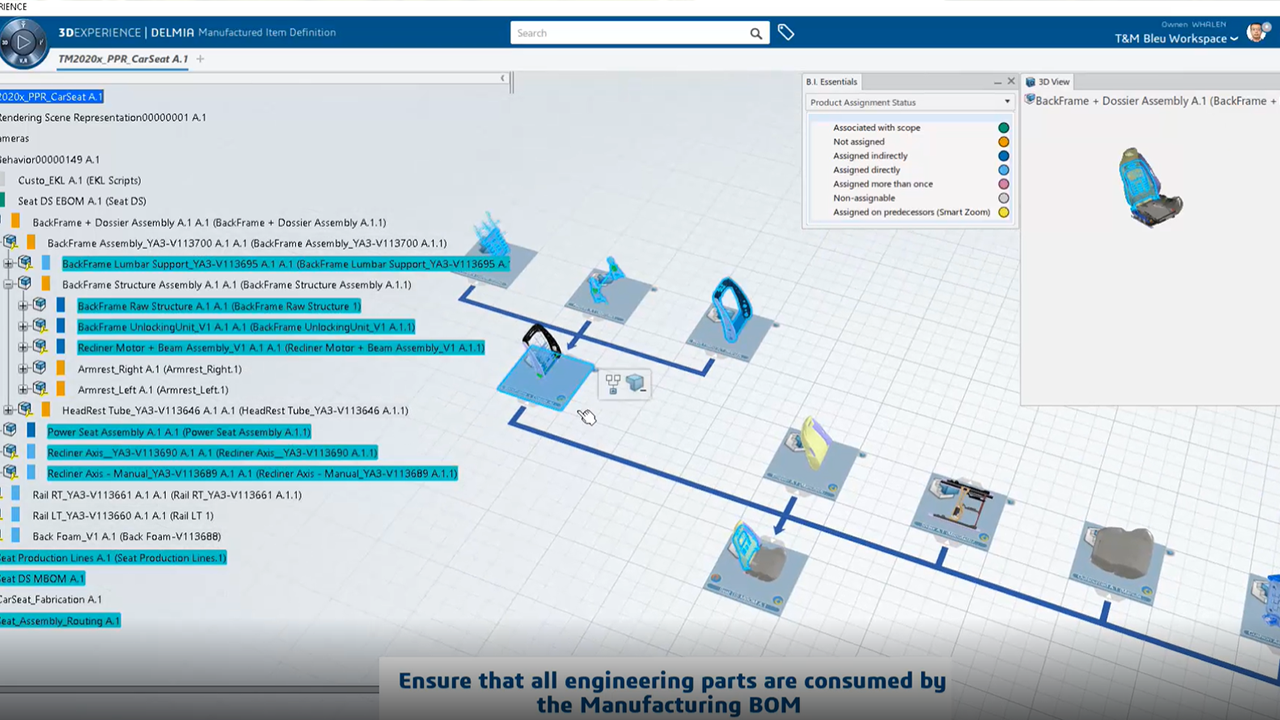Click Recliner Axis__YA3-V113690 node icon

pos(10,453)
